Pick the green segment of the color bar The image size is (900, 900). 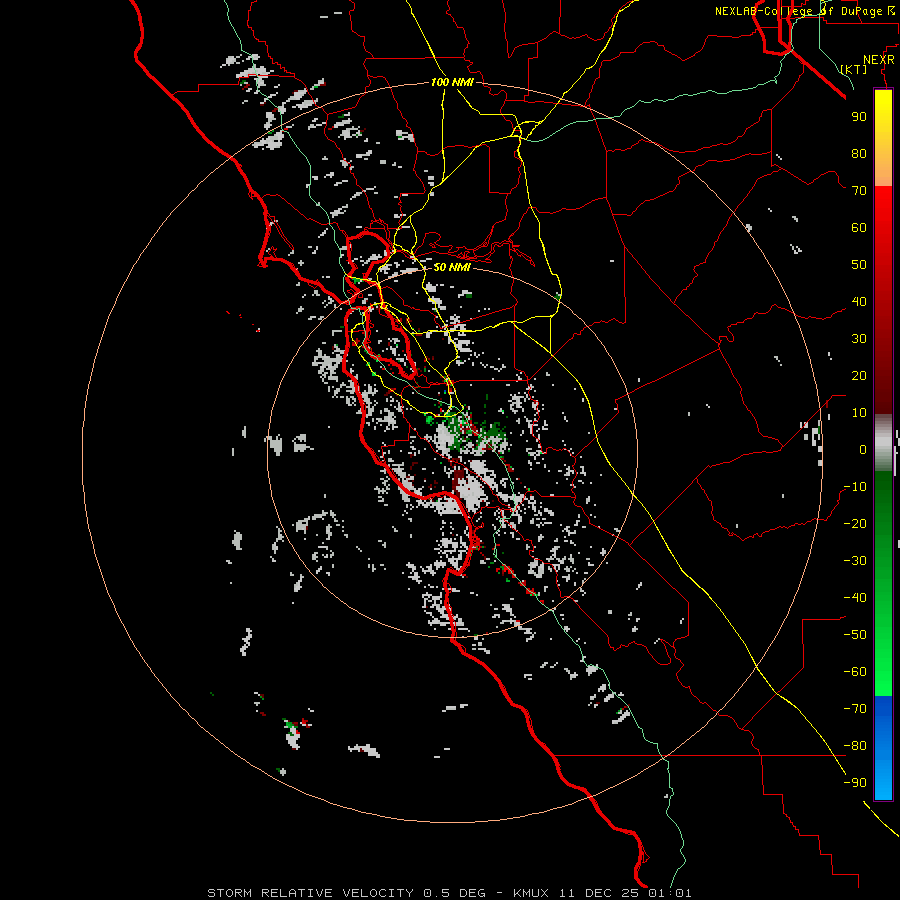pos(883,583)
